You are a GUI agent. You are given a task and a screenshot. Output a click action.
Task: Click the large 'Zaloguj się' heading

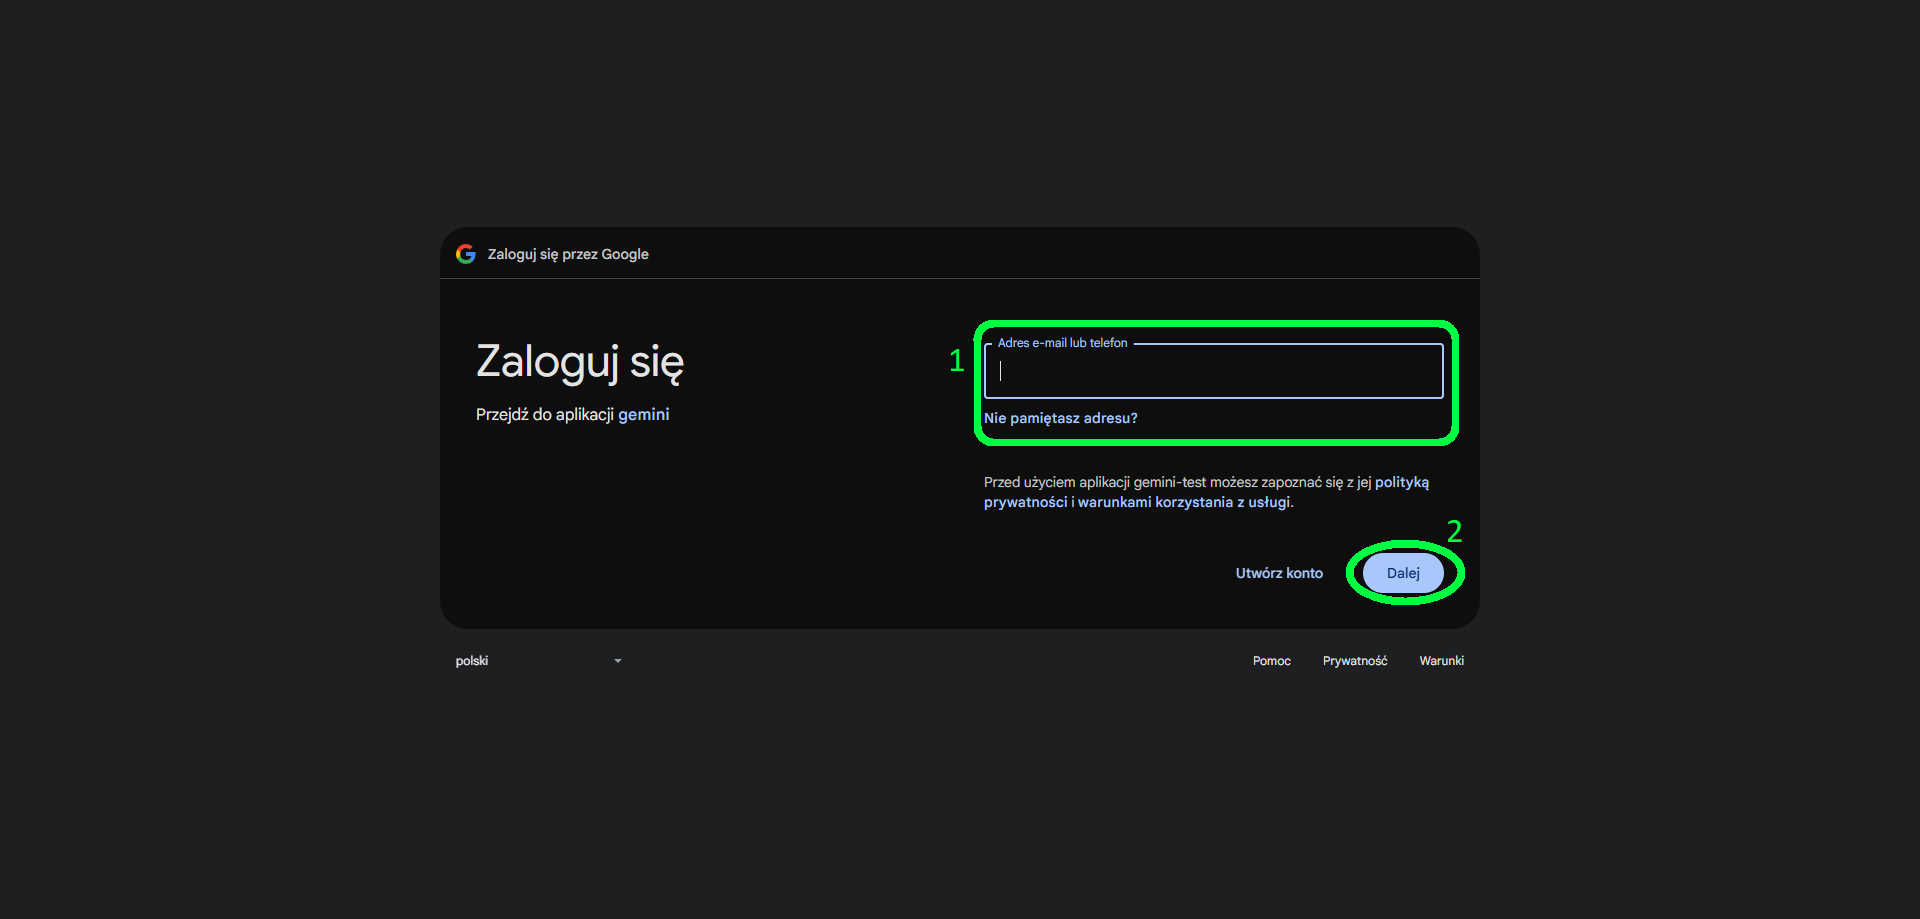tap(580, 362)
